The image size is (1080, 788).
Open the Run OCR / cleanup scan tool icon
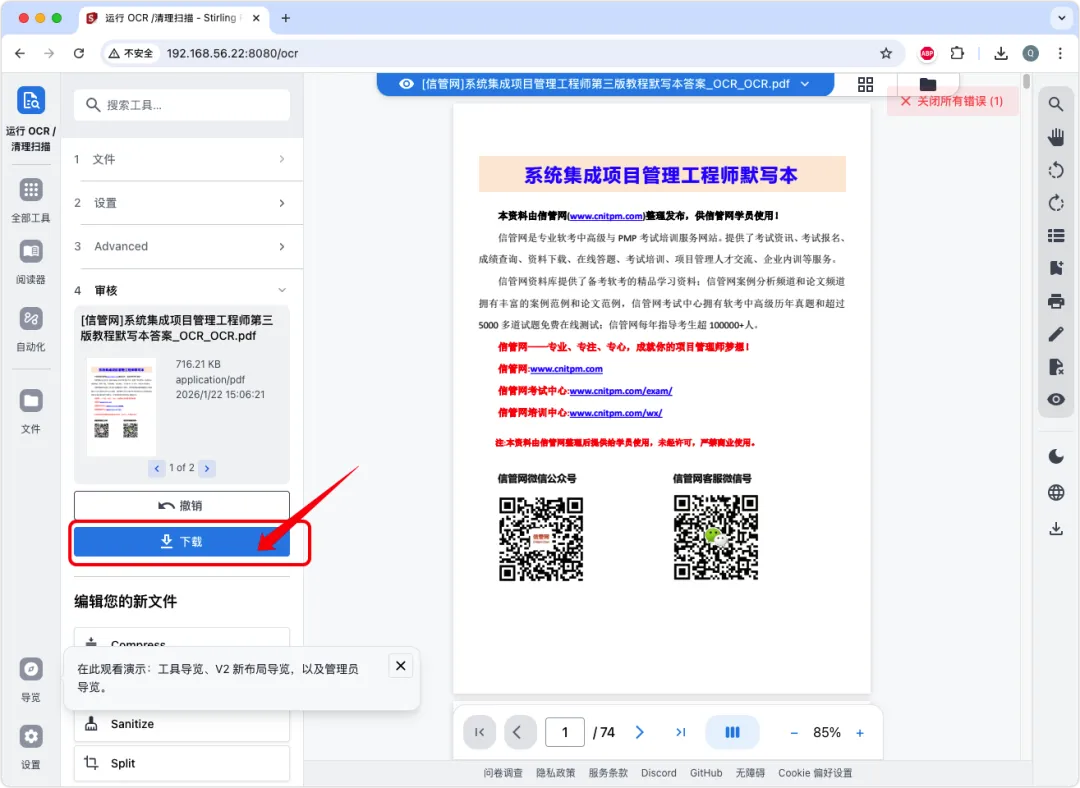coord(31,101)
